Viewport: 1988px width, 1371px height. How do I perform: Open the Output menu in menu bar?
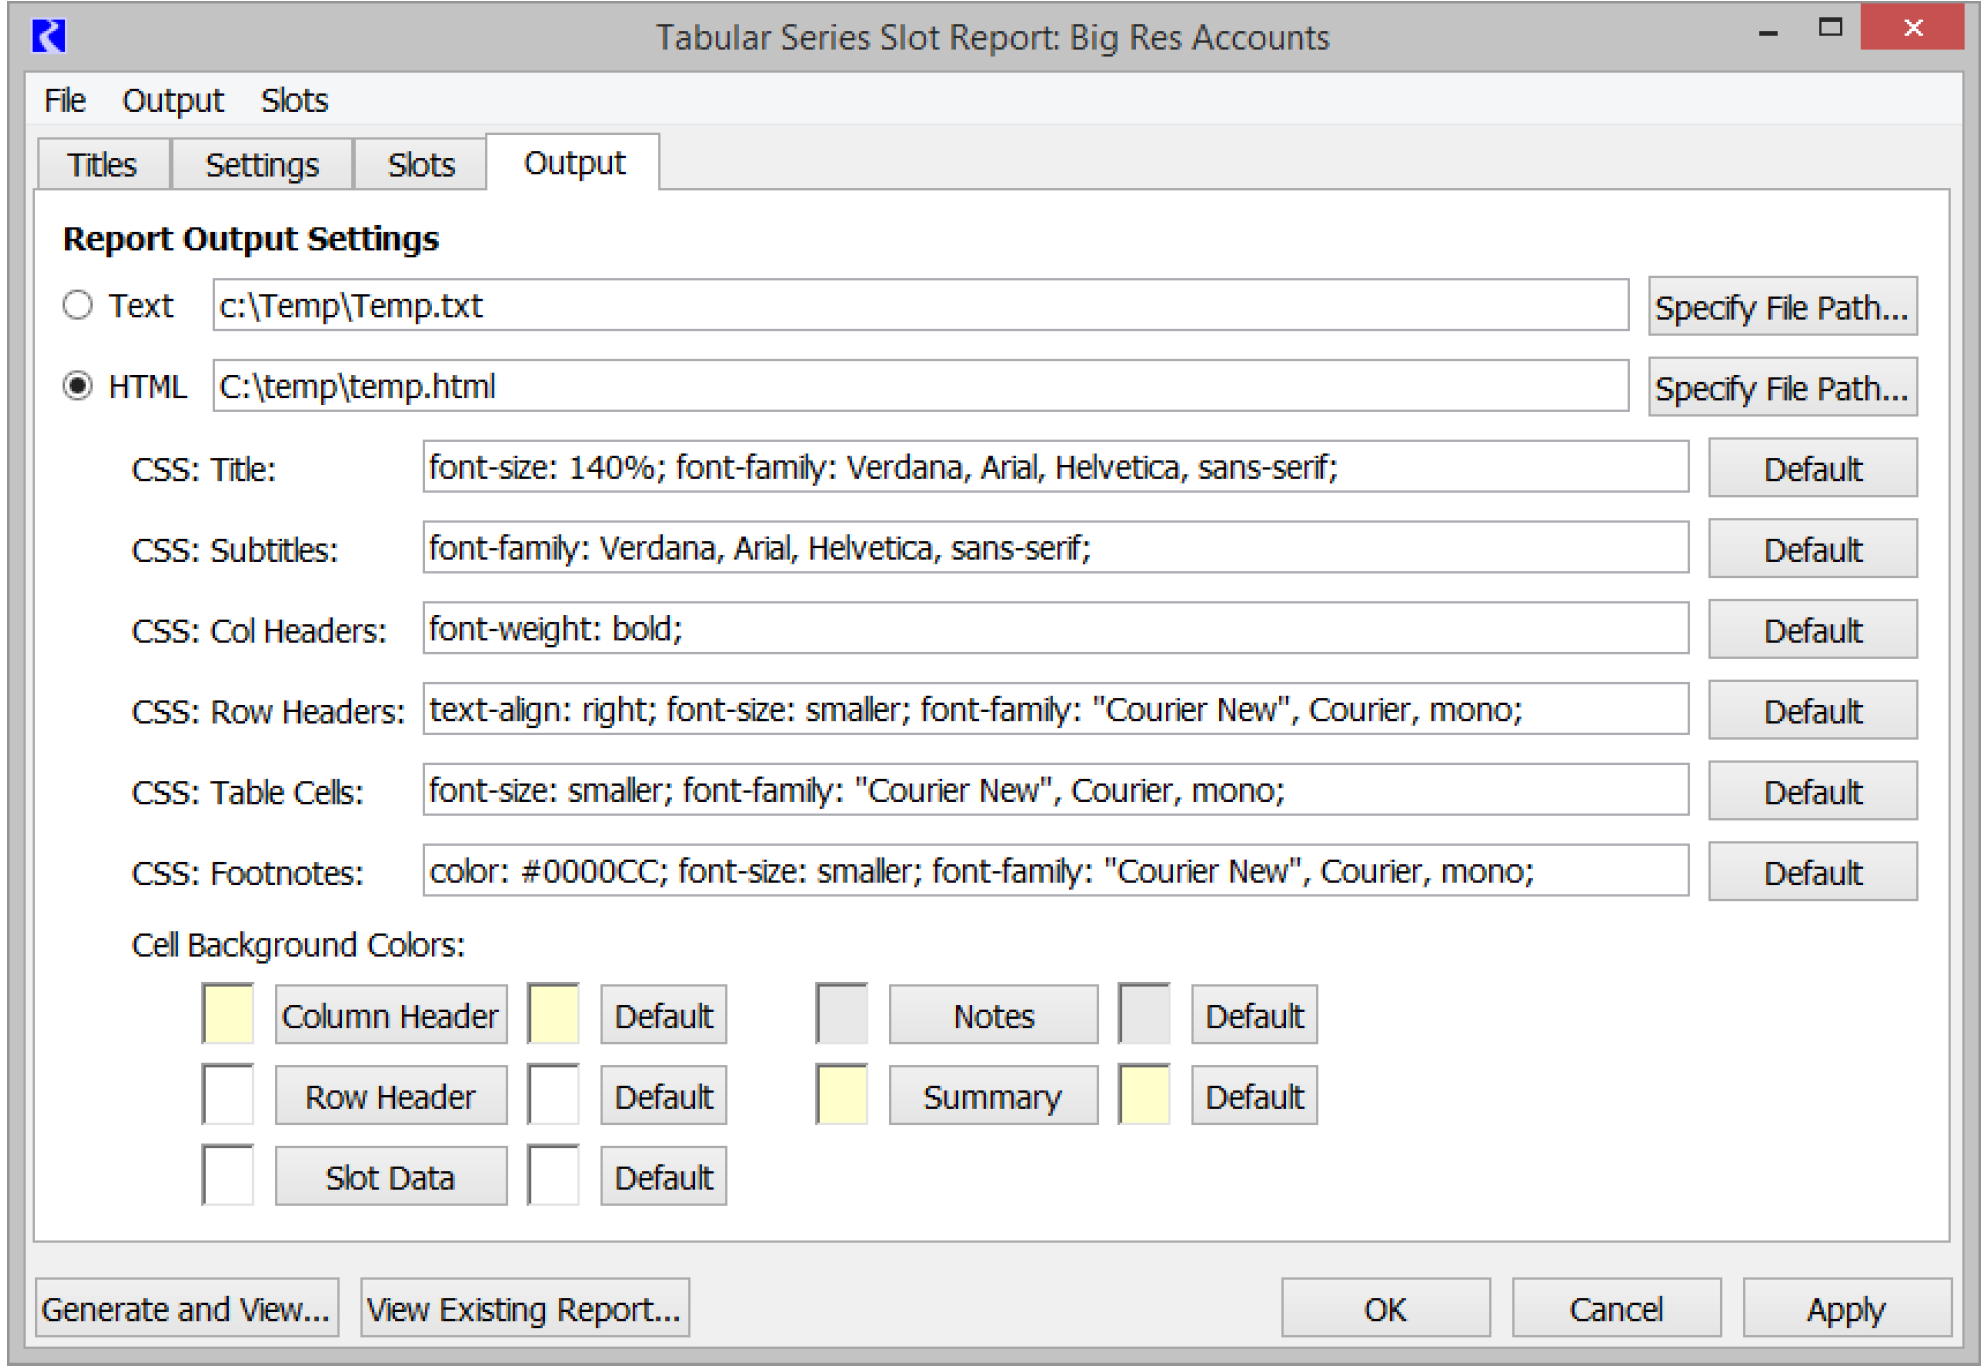(x=173, y=100)
